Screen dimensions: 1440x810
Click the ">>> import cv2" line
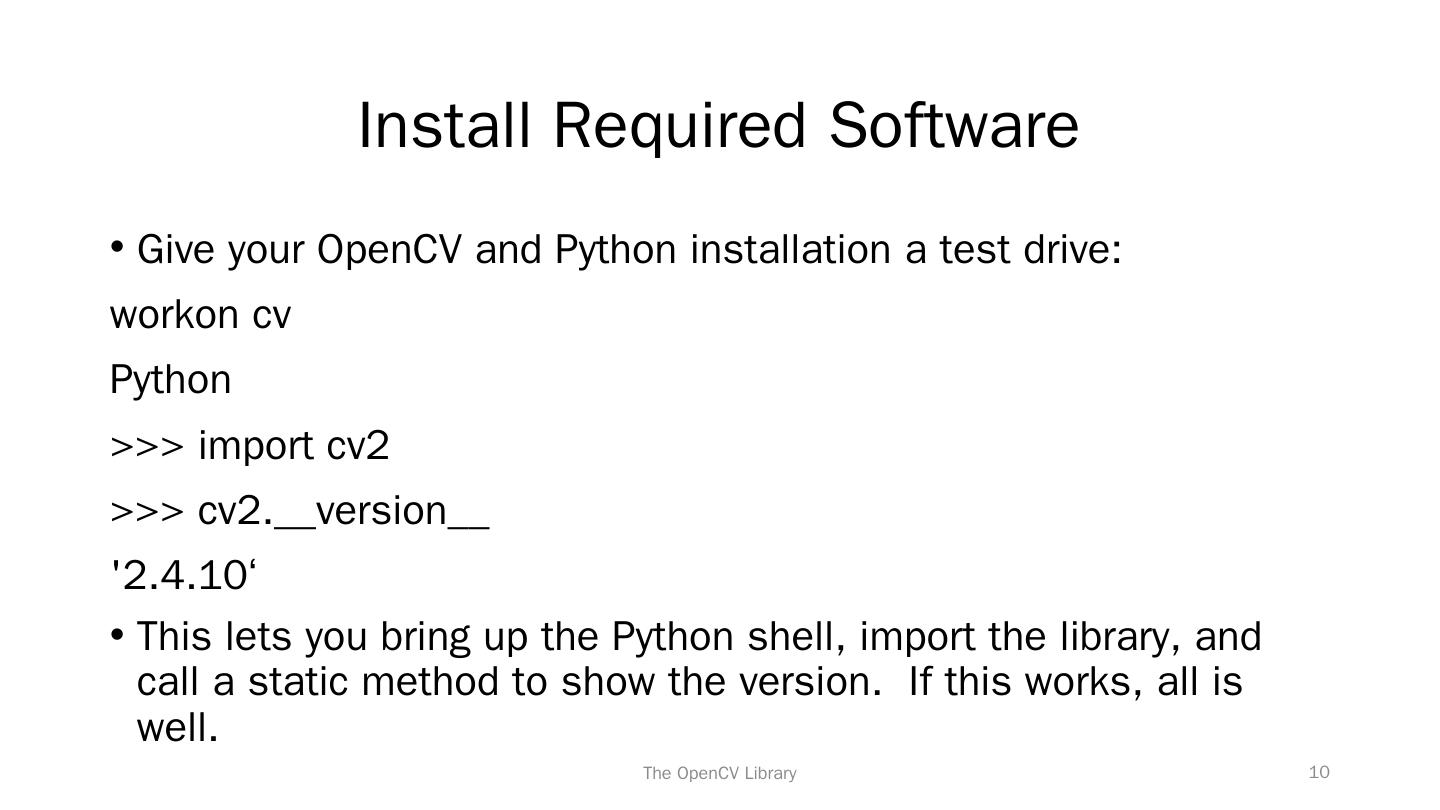[x=249, y=446]
